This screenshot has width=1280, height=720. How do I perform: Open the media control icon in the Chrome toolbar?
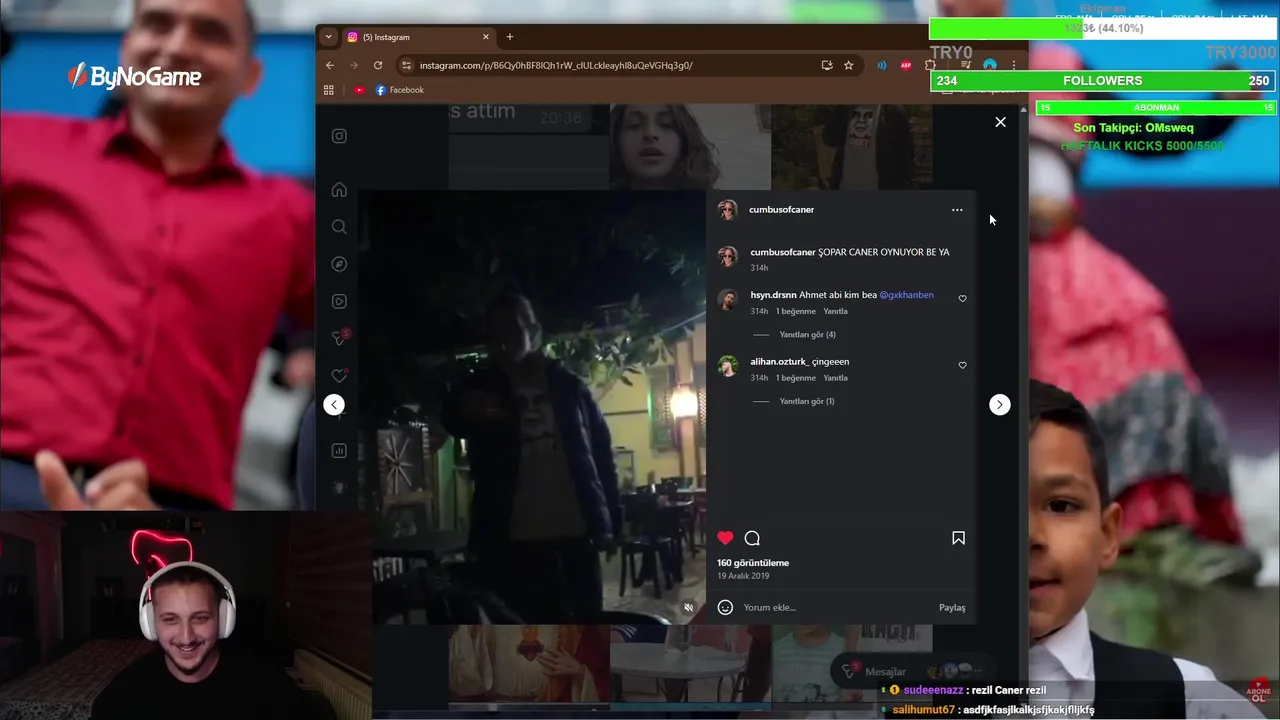[x=966, y=65]
